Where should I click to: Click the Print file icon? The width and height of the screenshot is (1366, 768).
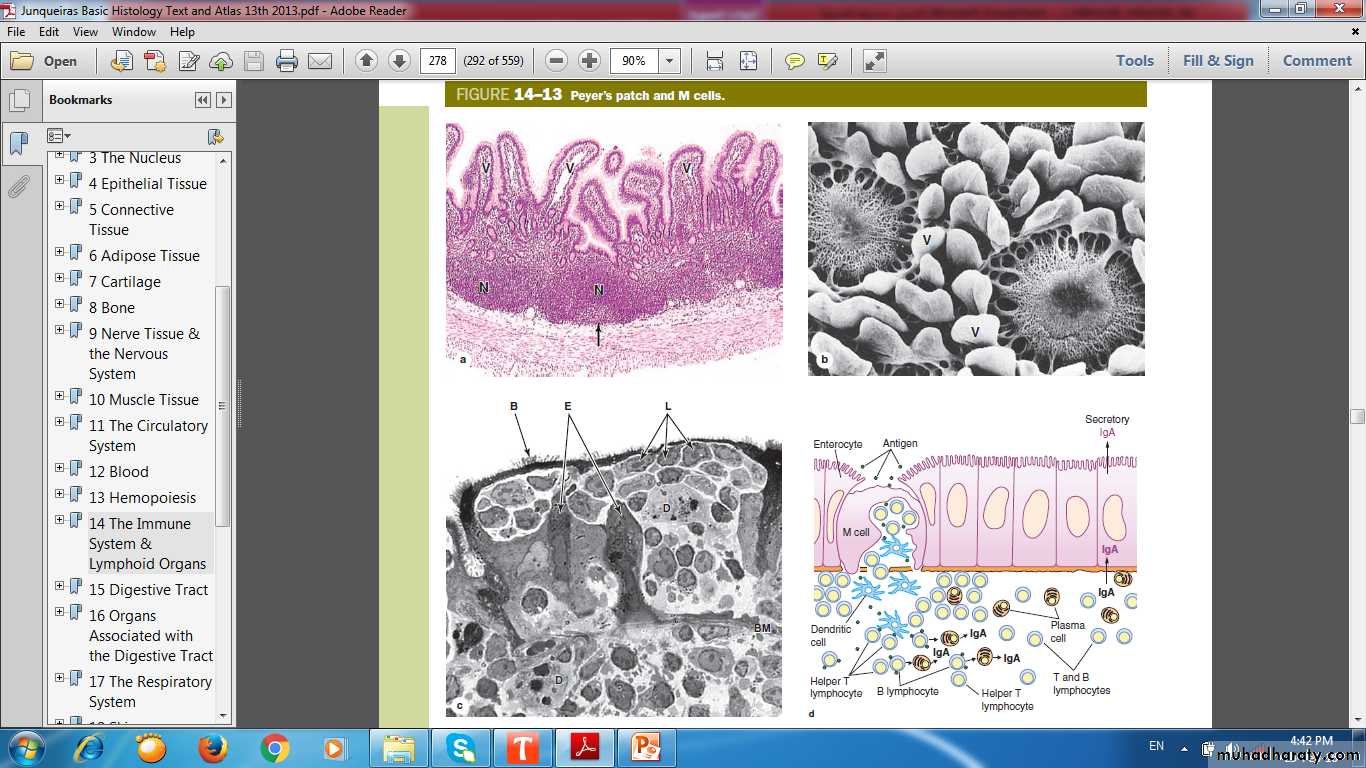(x=287, y=61)
